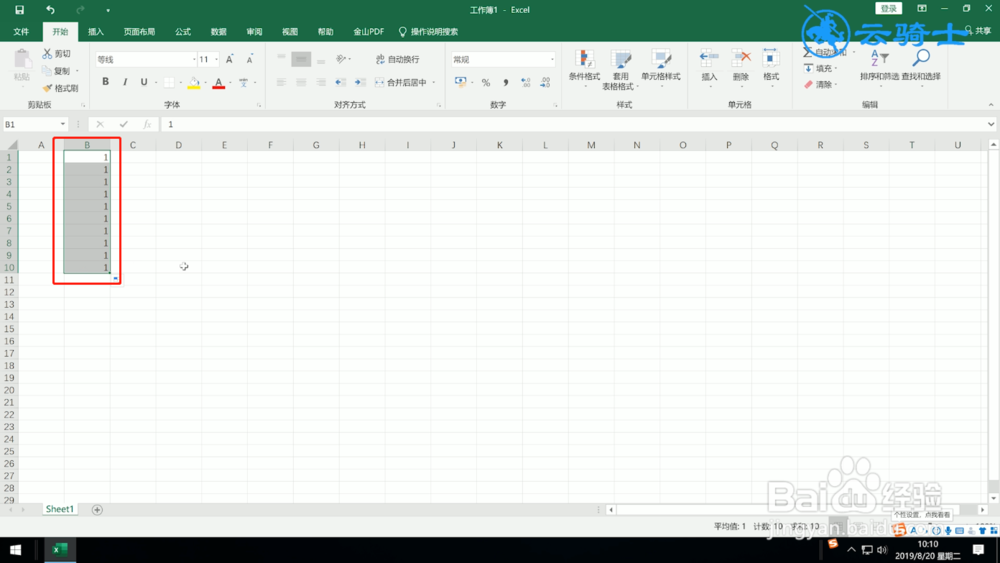Open the phonetic guide 文 icon
This screenshot has height=563, width=1000.
pos(243,82)
